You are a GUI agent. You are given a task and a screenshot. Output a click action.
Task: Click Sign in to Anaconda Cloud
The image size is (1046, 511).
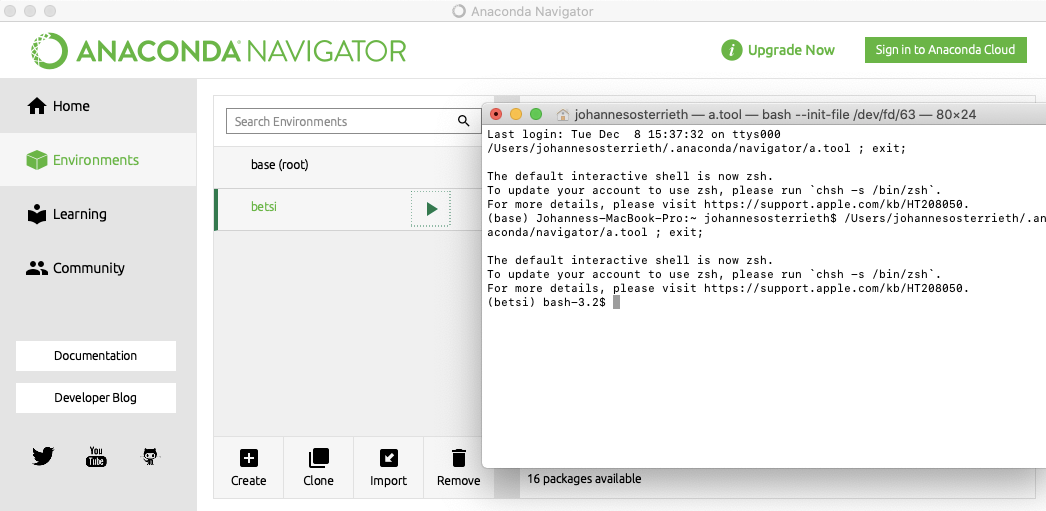click(x=945, y=50)
